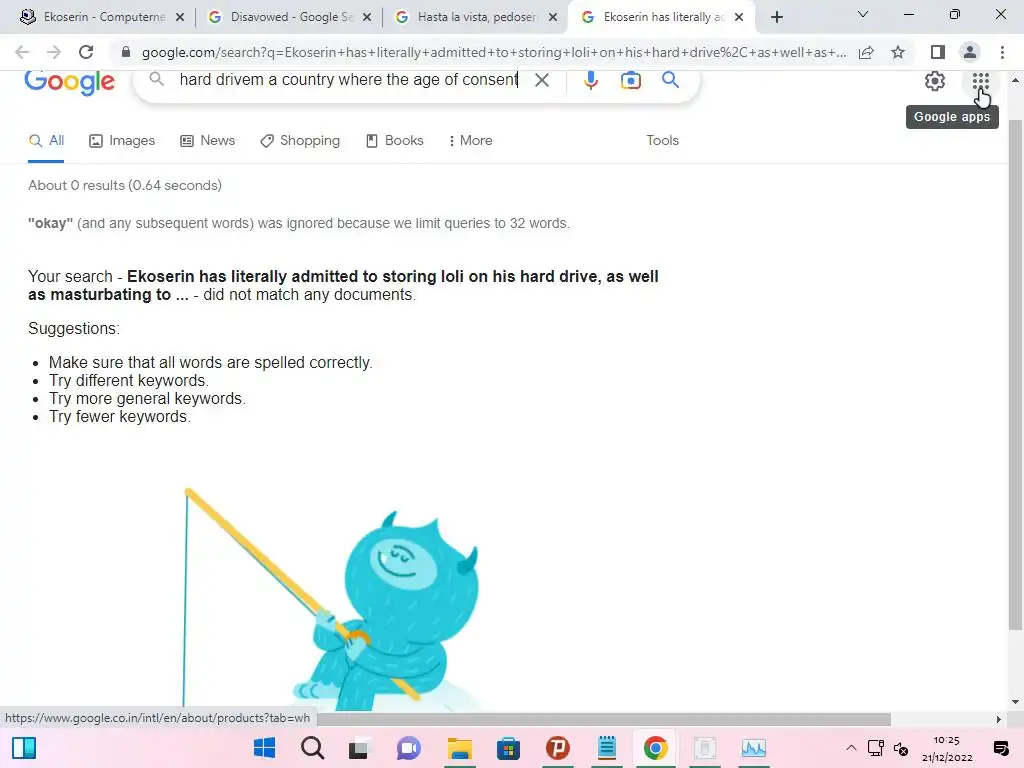The width and height of the screenshot is (1024, 768).
Task: Open the tab search dropdown chevron
Action: pos(863,14)
